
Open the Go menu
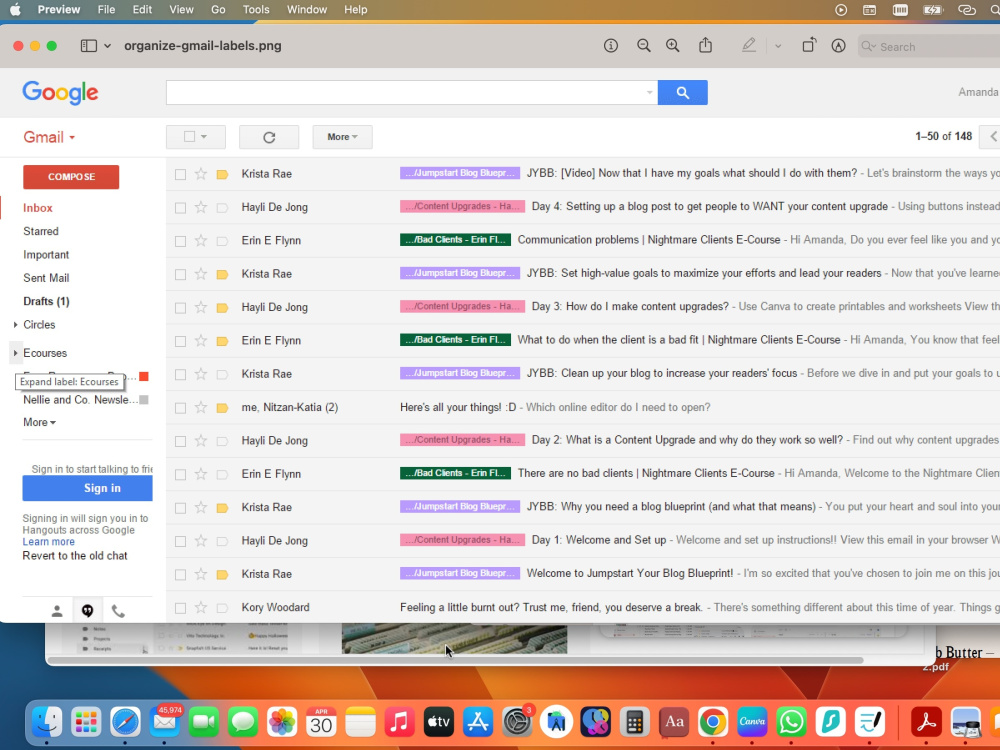(x=218, y=10)
